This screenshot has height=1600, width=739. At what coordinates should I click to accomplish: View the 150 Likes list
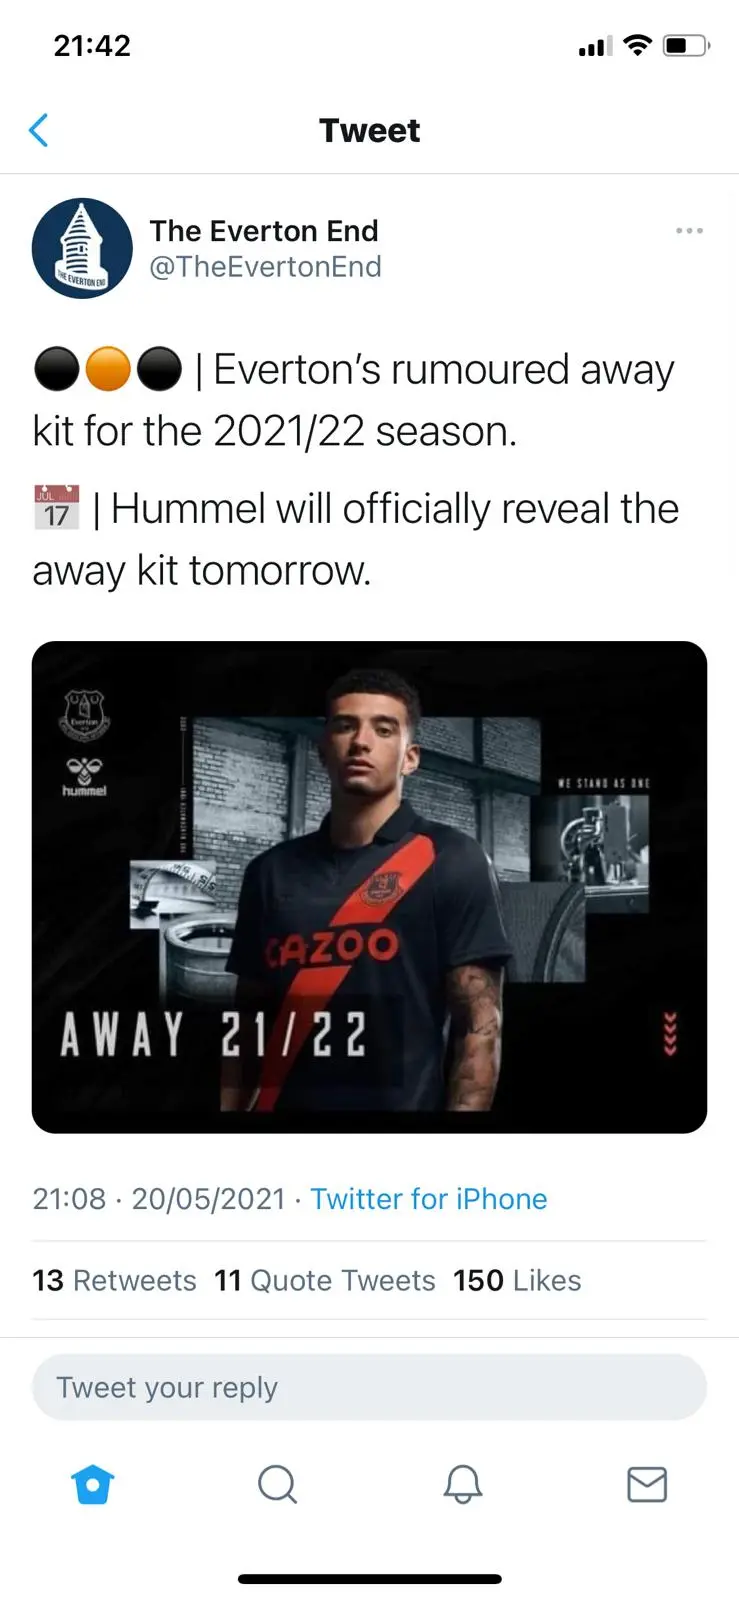(x=517, y=1281)
